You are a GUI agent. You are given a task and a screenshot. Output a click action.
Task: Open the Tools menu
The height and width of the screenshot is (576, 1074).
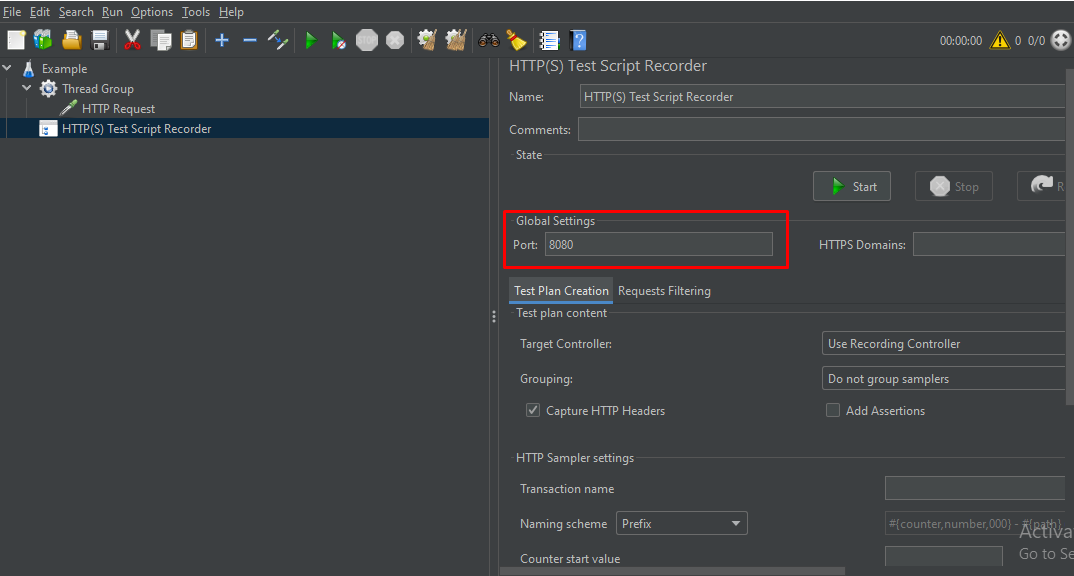pyautogui.click(x=196, y=12)
